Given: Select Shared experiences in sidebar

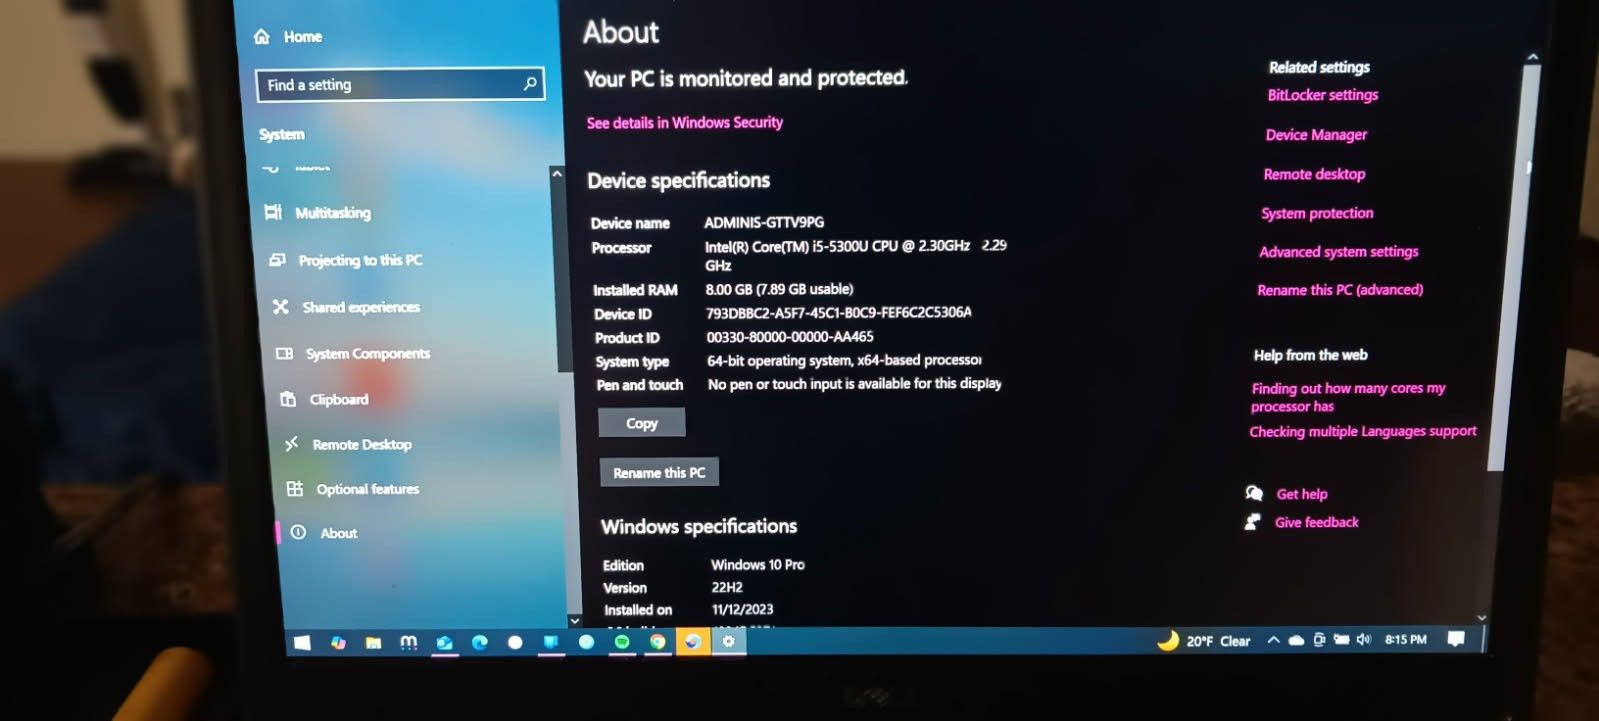Looking at the screenshot, I should 360,307.
